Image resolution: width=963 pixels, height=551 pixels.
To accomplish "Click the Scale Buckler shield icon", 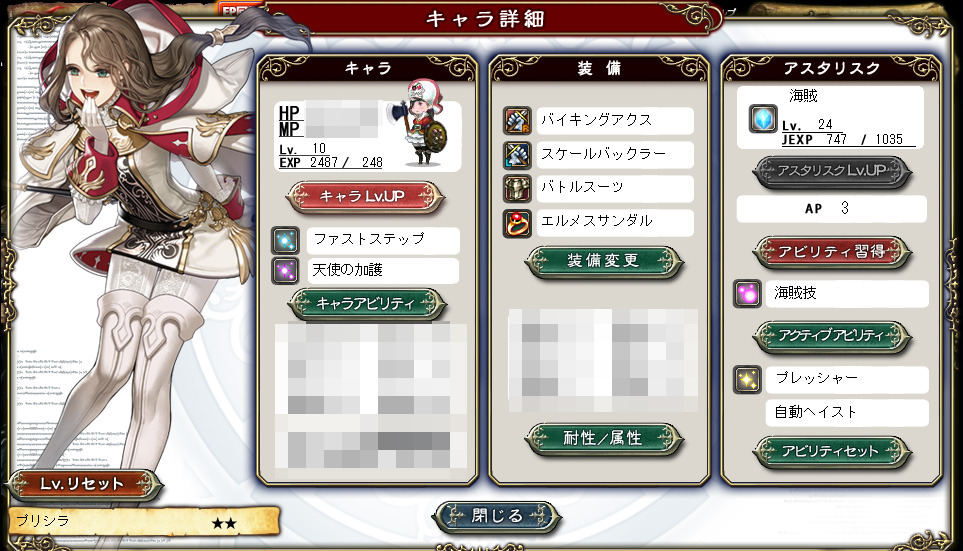I will 517,155.
